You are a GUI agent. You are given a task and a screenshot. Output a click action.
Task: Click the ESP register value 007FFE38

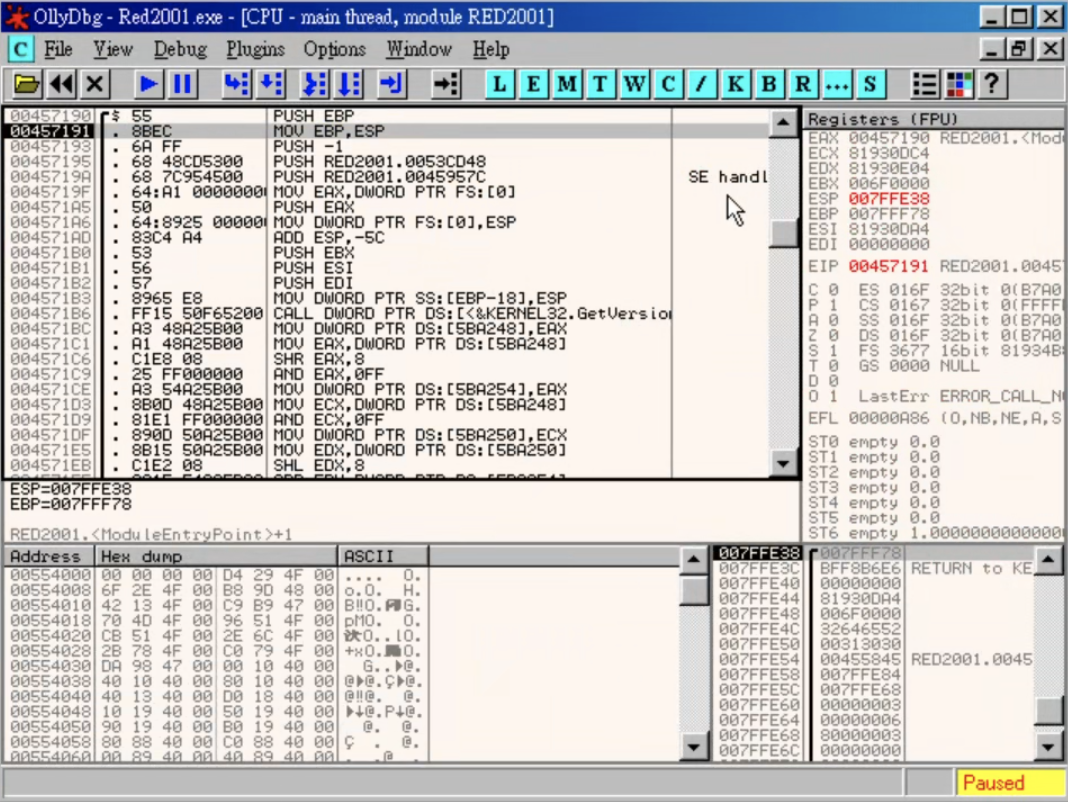coord(888,199)
